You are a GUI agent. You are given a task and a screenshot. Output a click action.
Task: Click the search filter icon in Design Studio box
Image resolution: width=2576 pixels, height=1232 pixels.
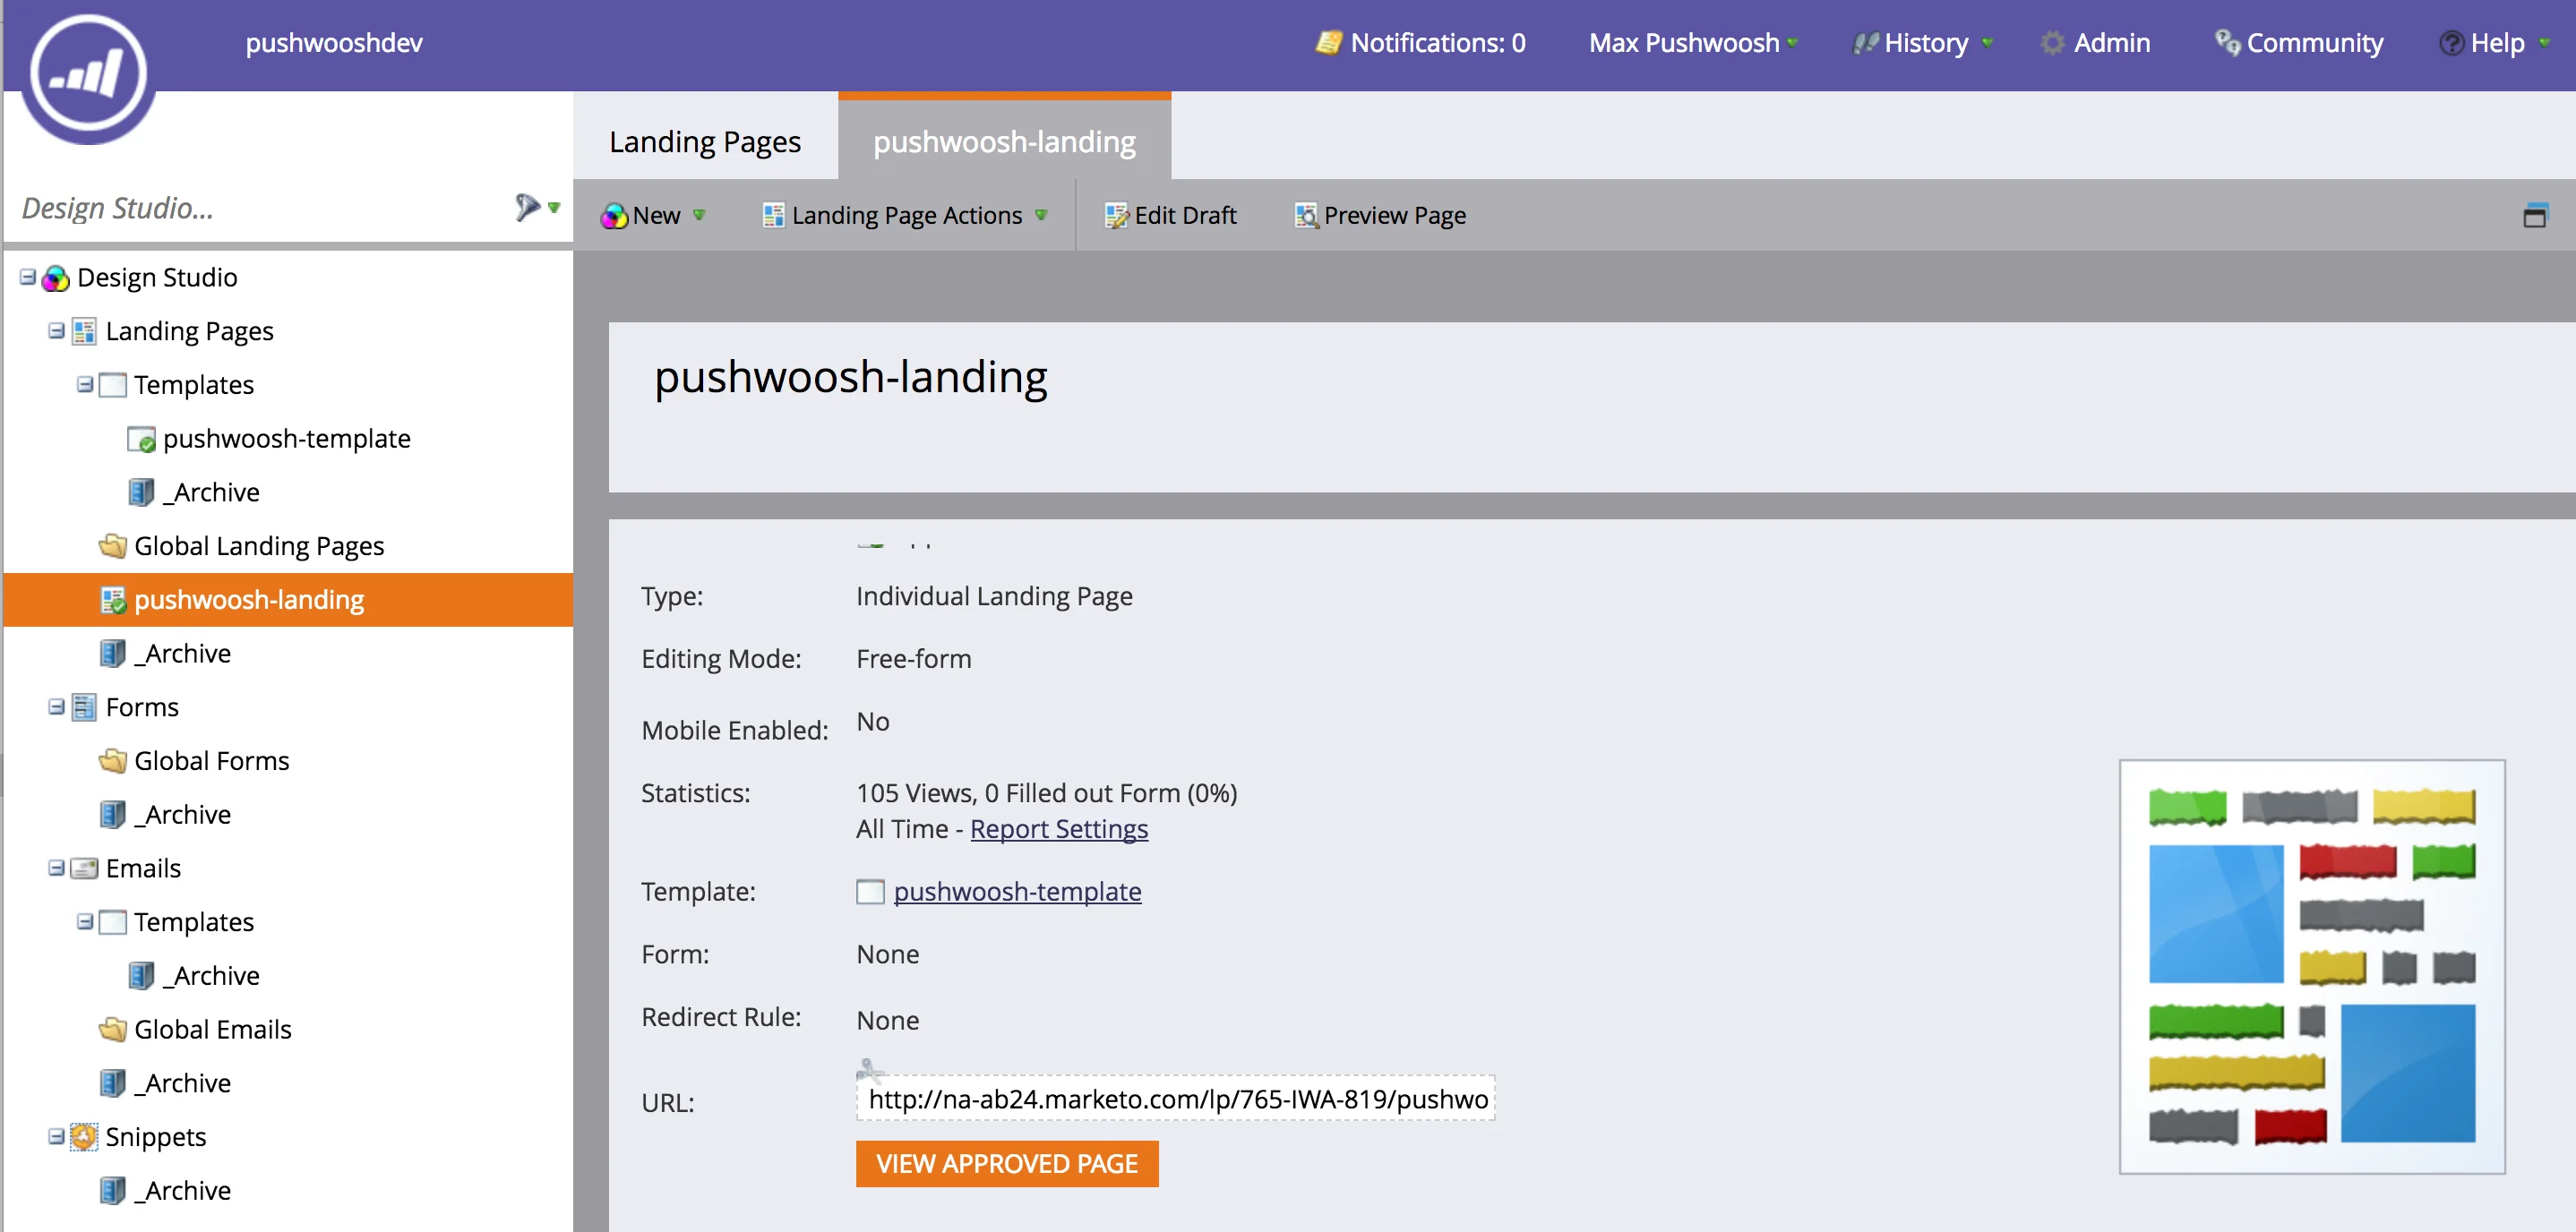tap(527, 207)
